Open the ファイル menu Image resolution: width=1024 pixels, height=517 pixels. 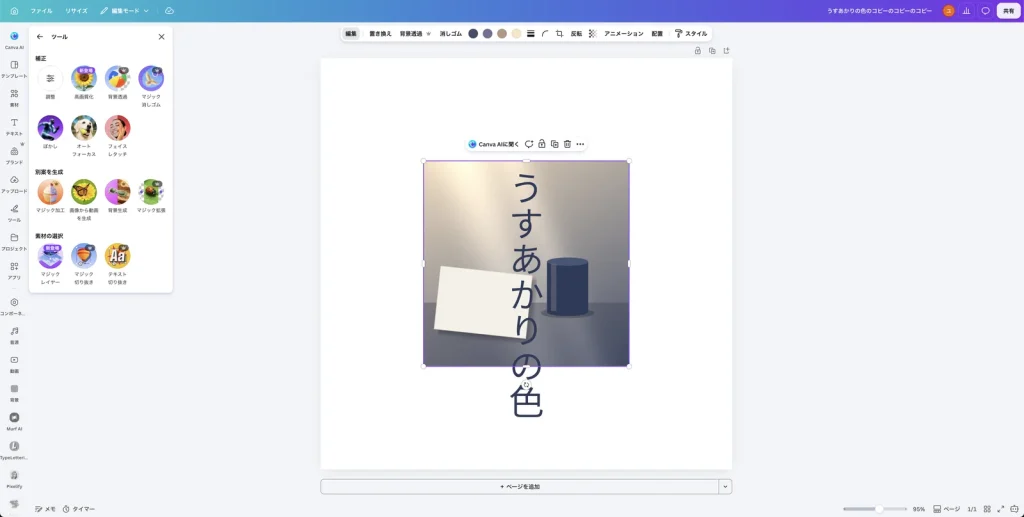coord(41,11)
